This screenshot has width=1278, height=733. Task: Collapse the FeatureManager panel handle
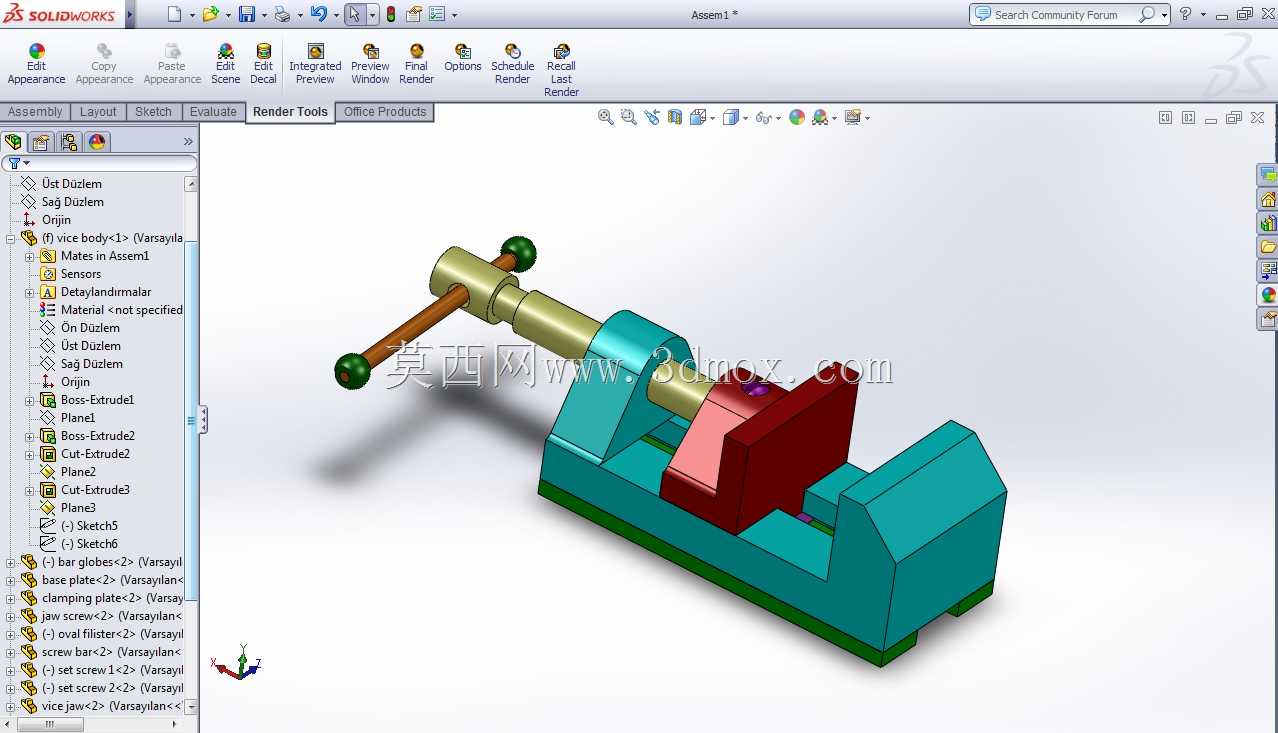[204, 419]
